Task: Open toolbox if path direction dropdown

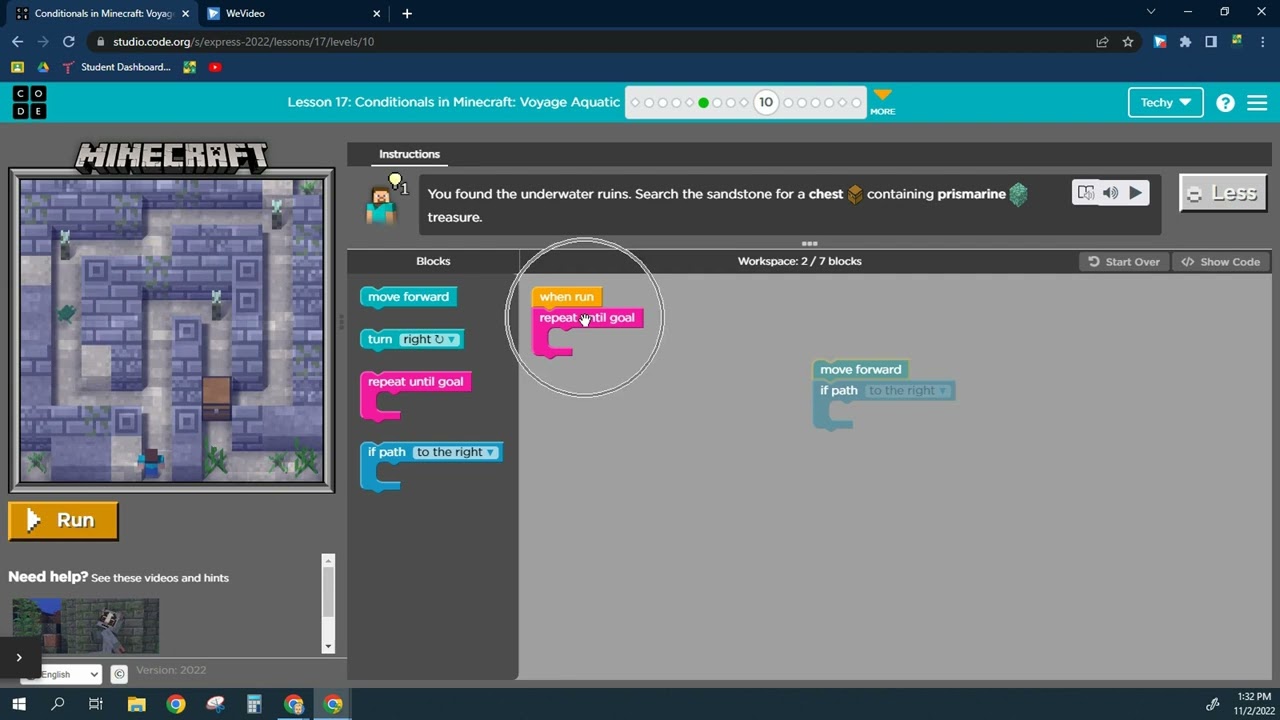Action: tap(455, 452)
